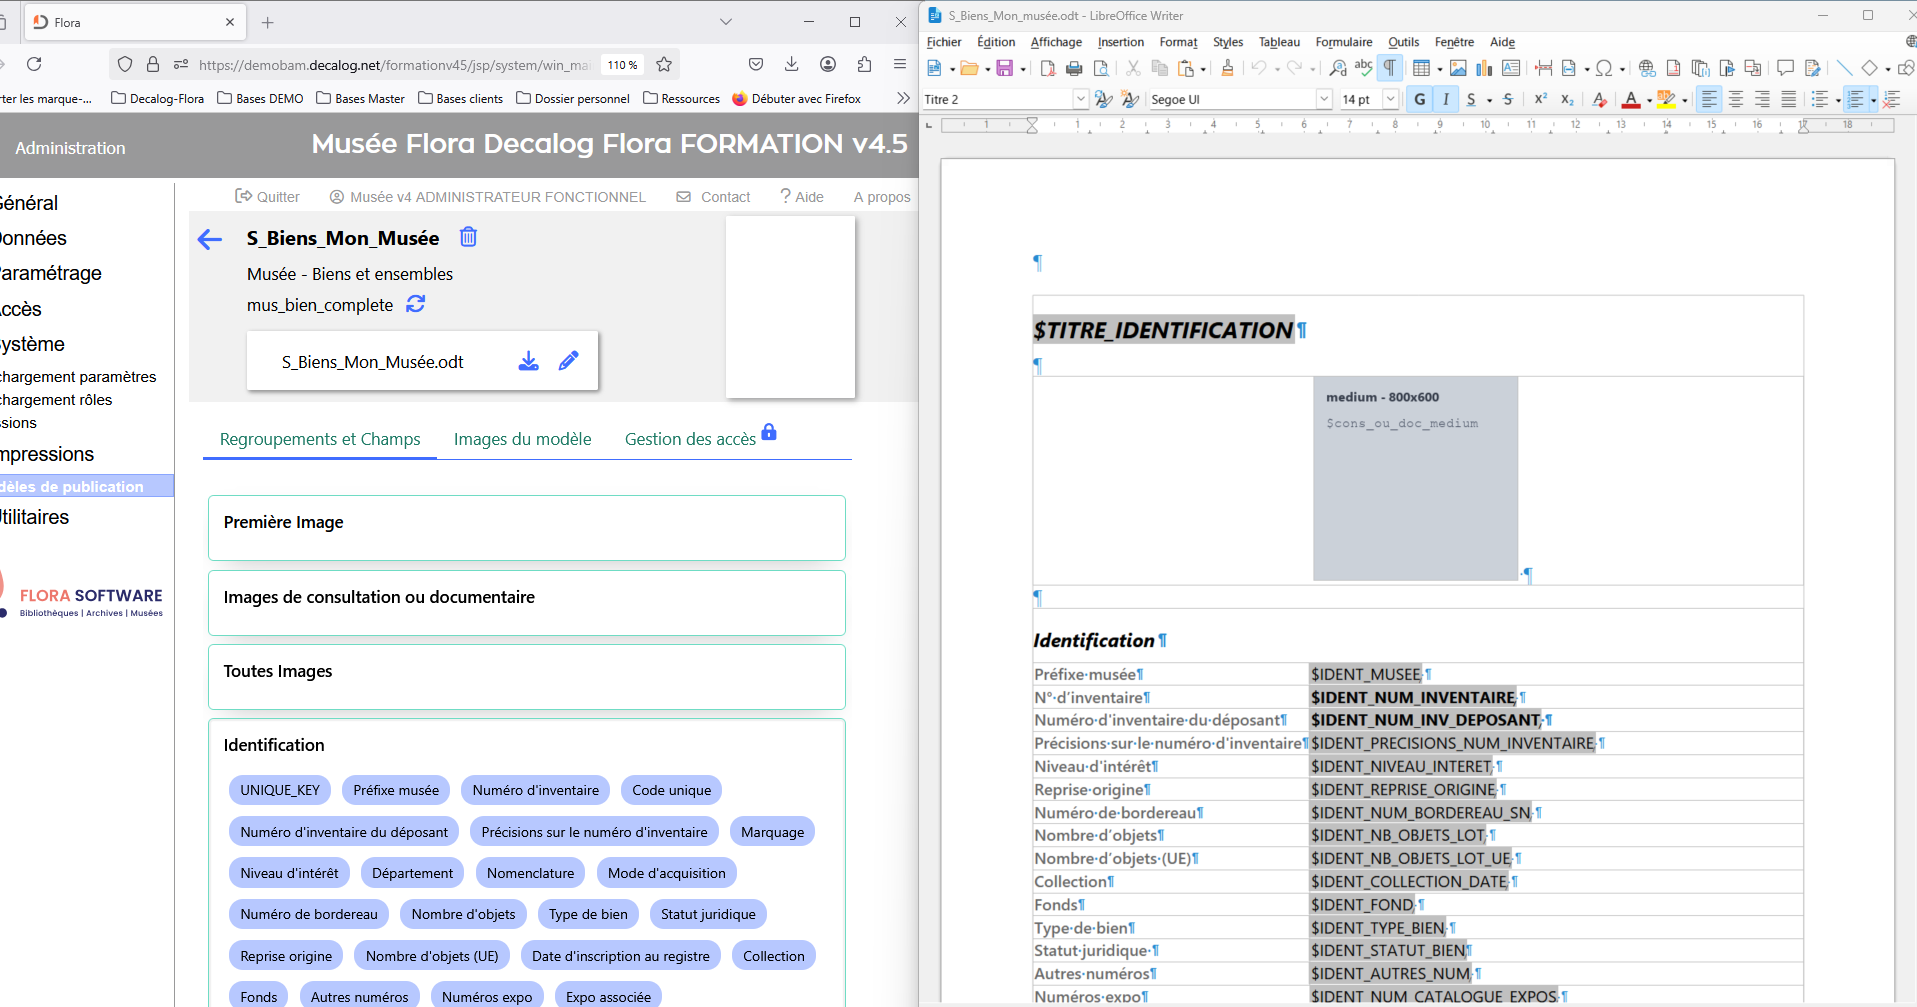This screenshot has width=1917, height=1007.
Task: Click the refresh icon next to mus_bien_complete
Action: click(416, 304)
